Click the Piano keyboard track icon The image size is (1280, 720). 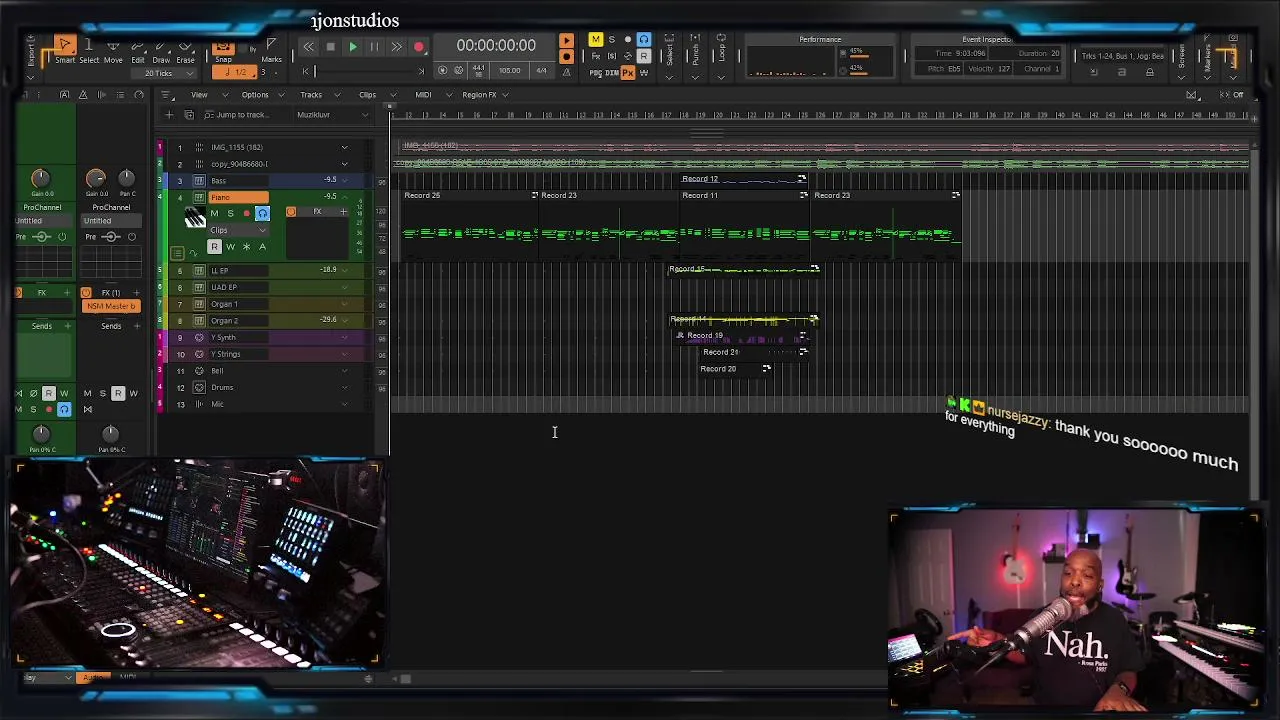194,219
